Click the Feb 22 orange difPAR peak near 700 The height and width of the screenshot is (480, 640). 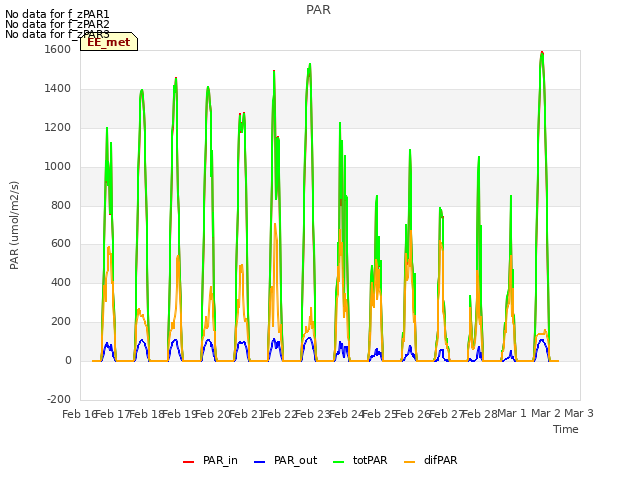tap(275, 225)
